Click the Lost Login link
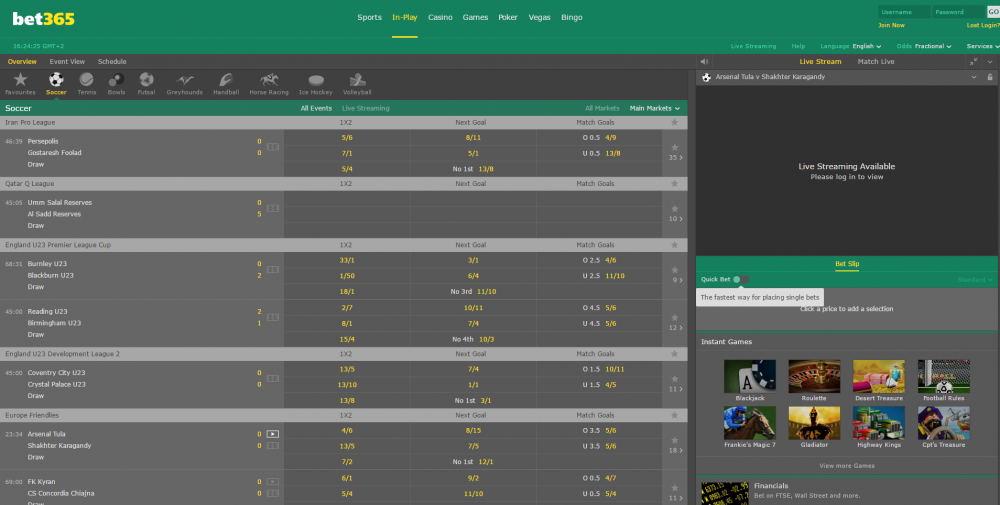1000x505 pixels. pyautogui.click(x=983, y=26)
